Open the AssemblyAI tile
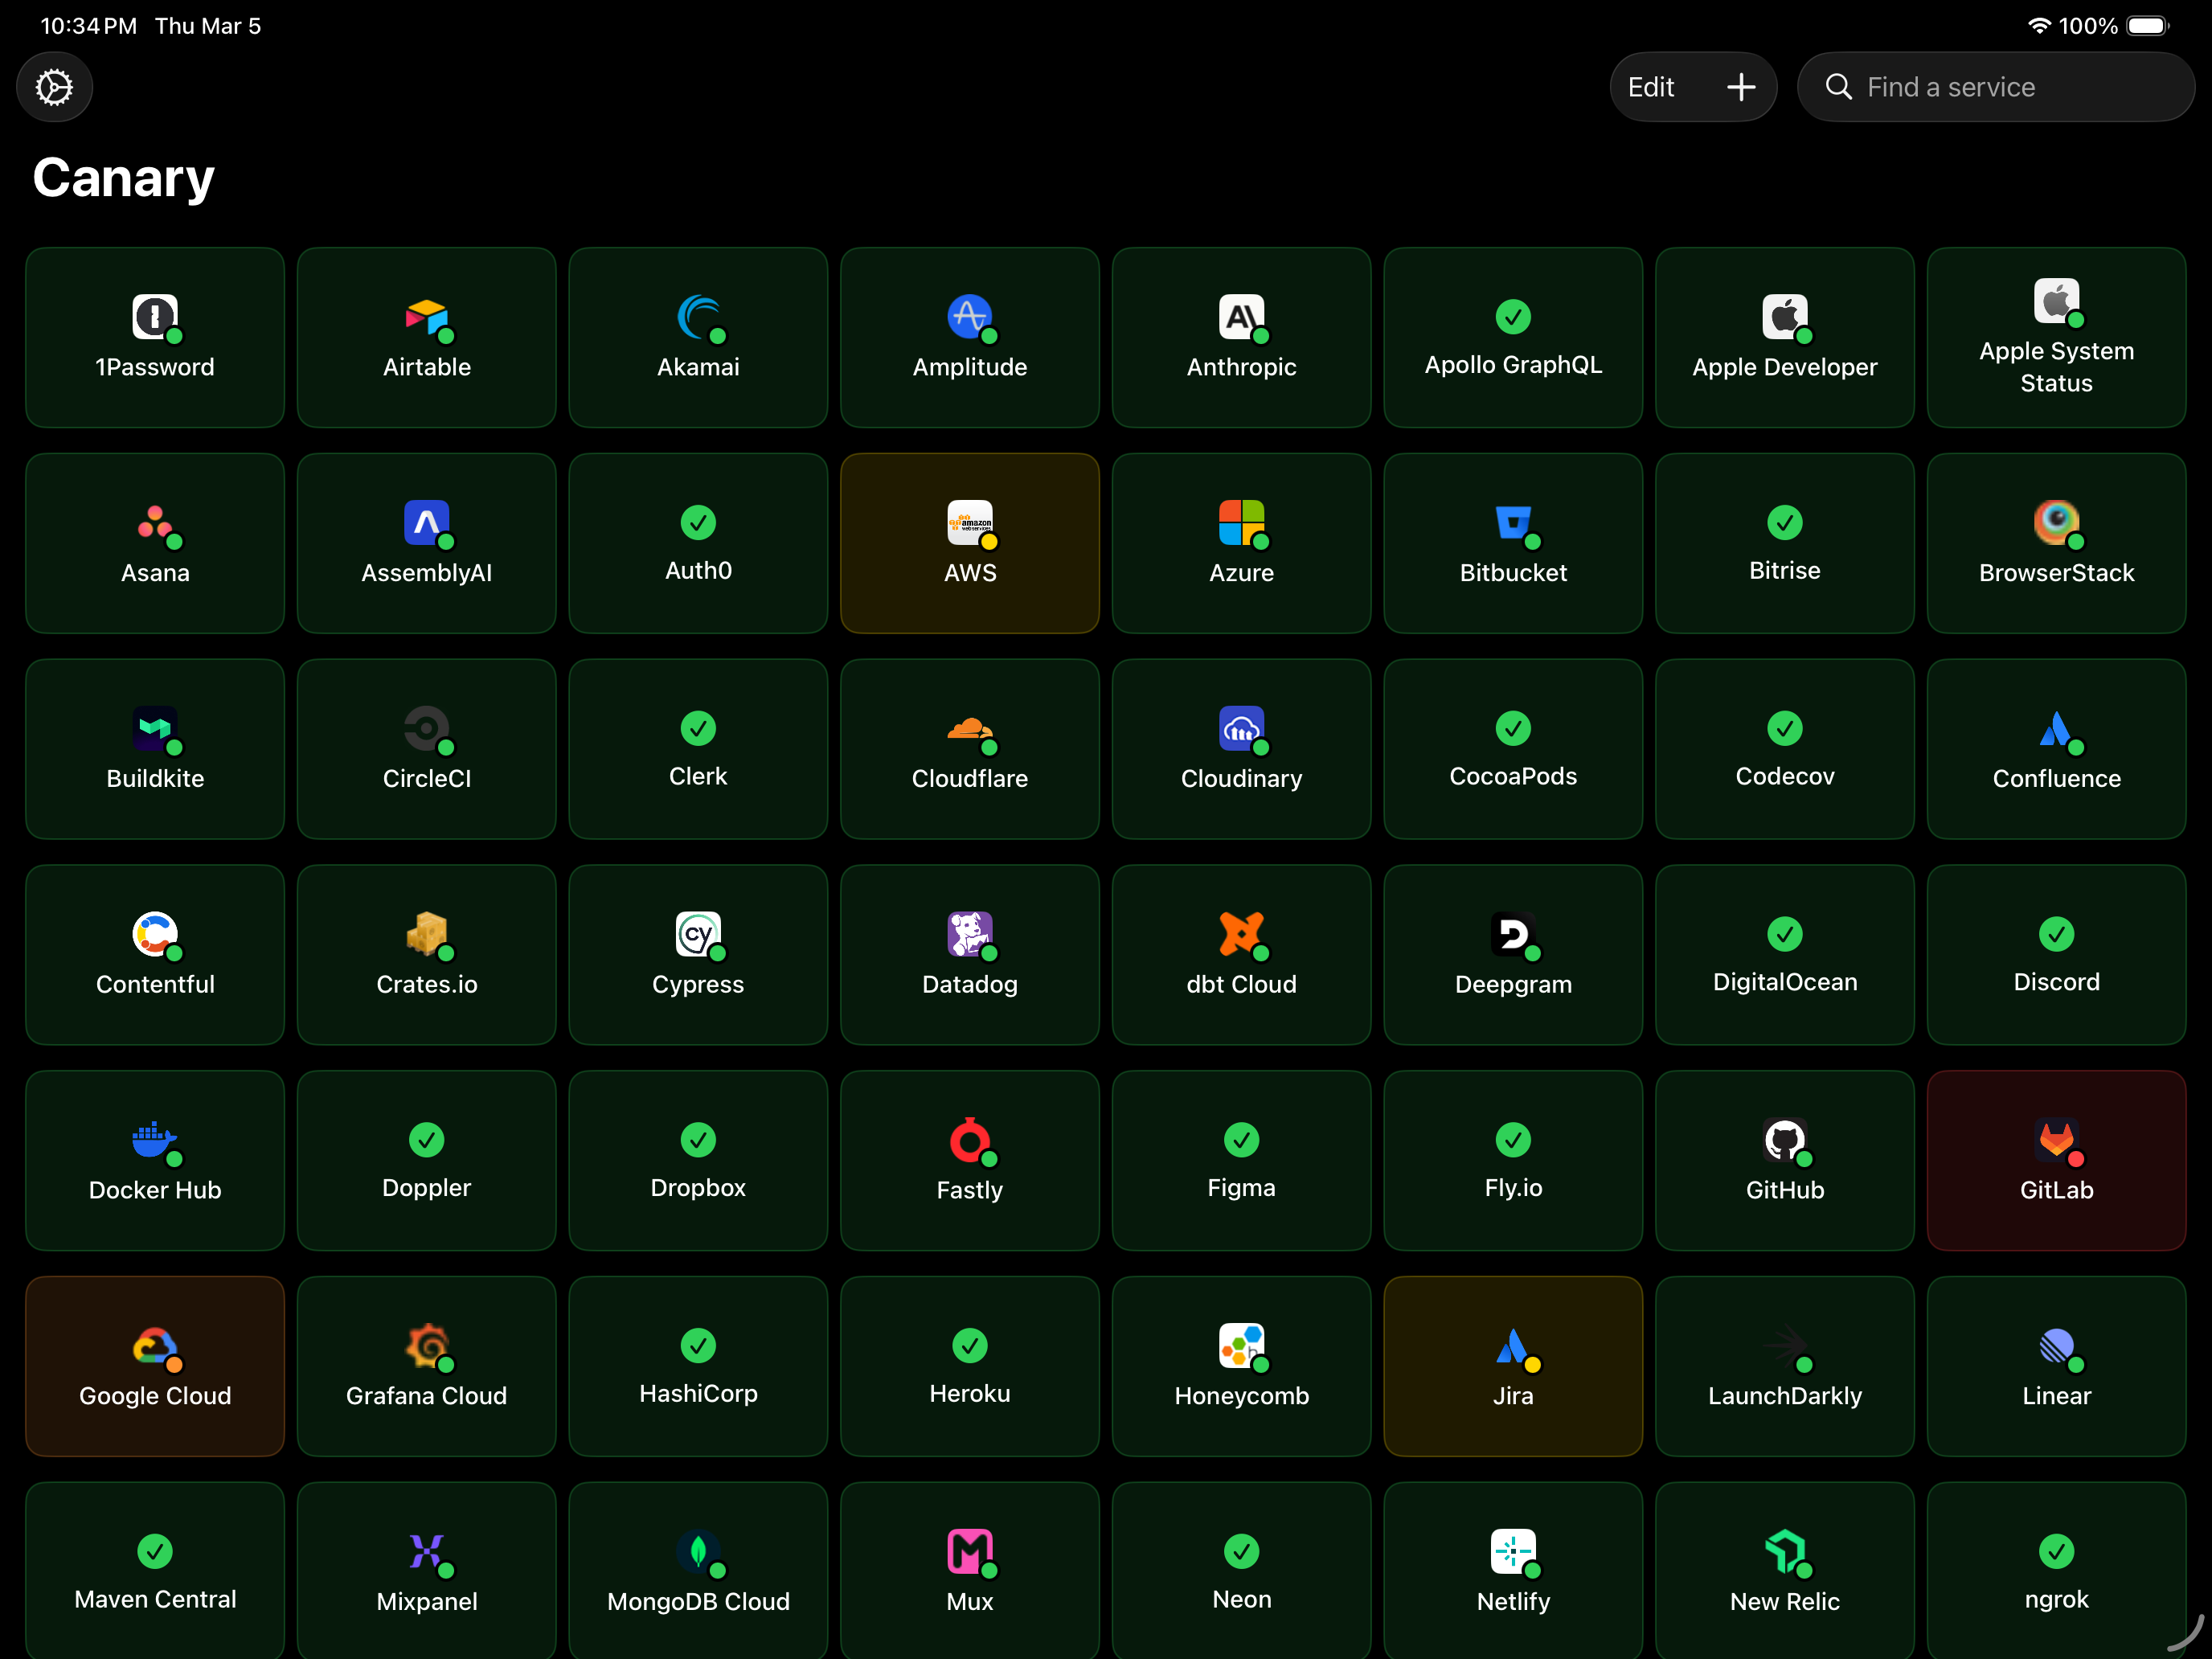This screenshot has width=2212, height=1659. coord(427,543)
